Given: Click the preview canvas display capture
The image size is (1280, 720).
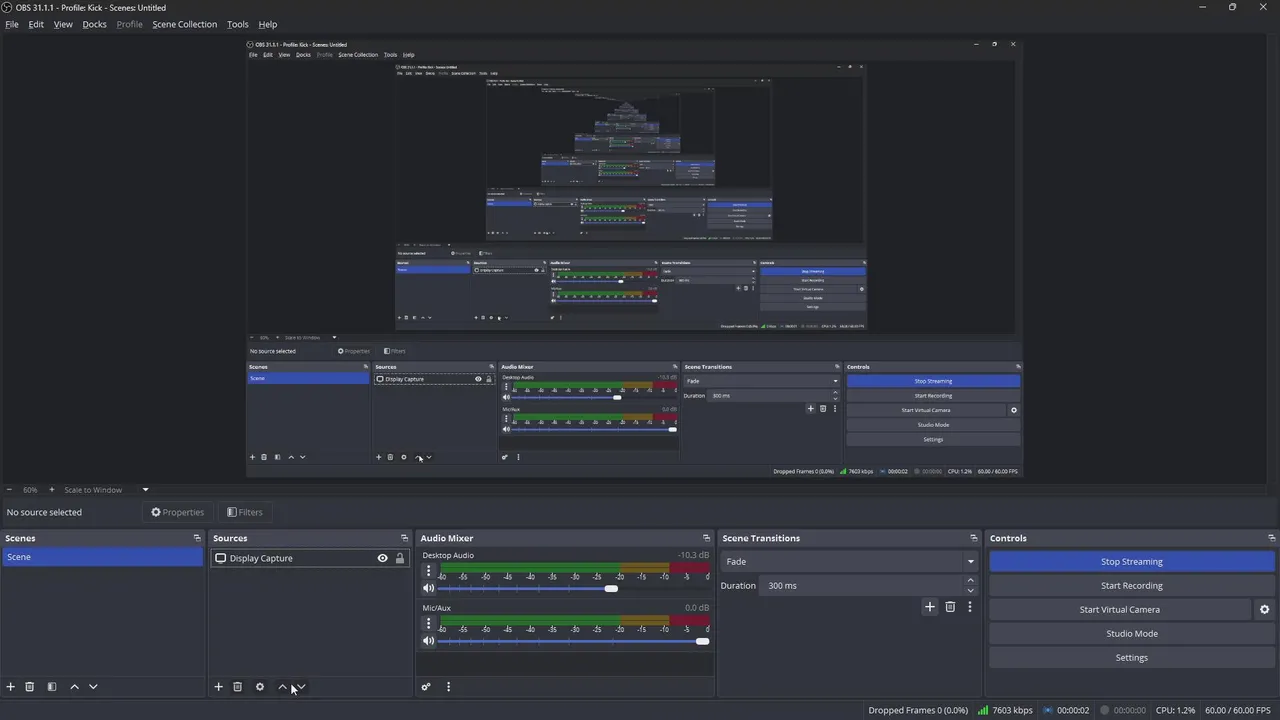Looking at the screenshot, I should [635, 258].
